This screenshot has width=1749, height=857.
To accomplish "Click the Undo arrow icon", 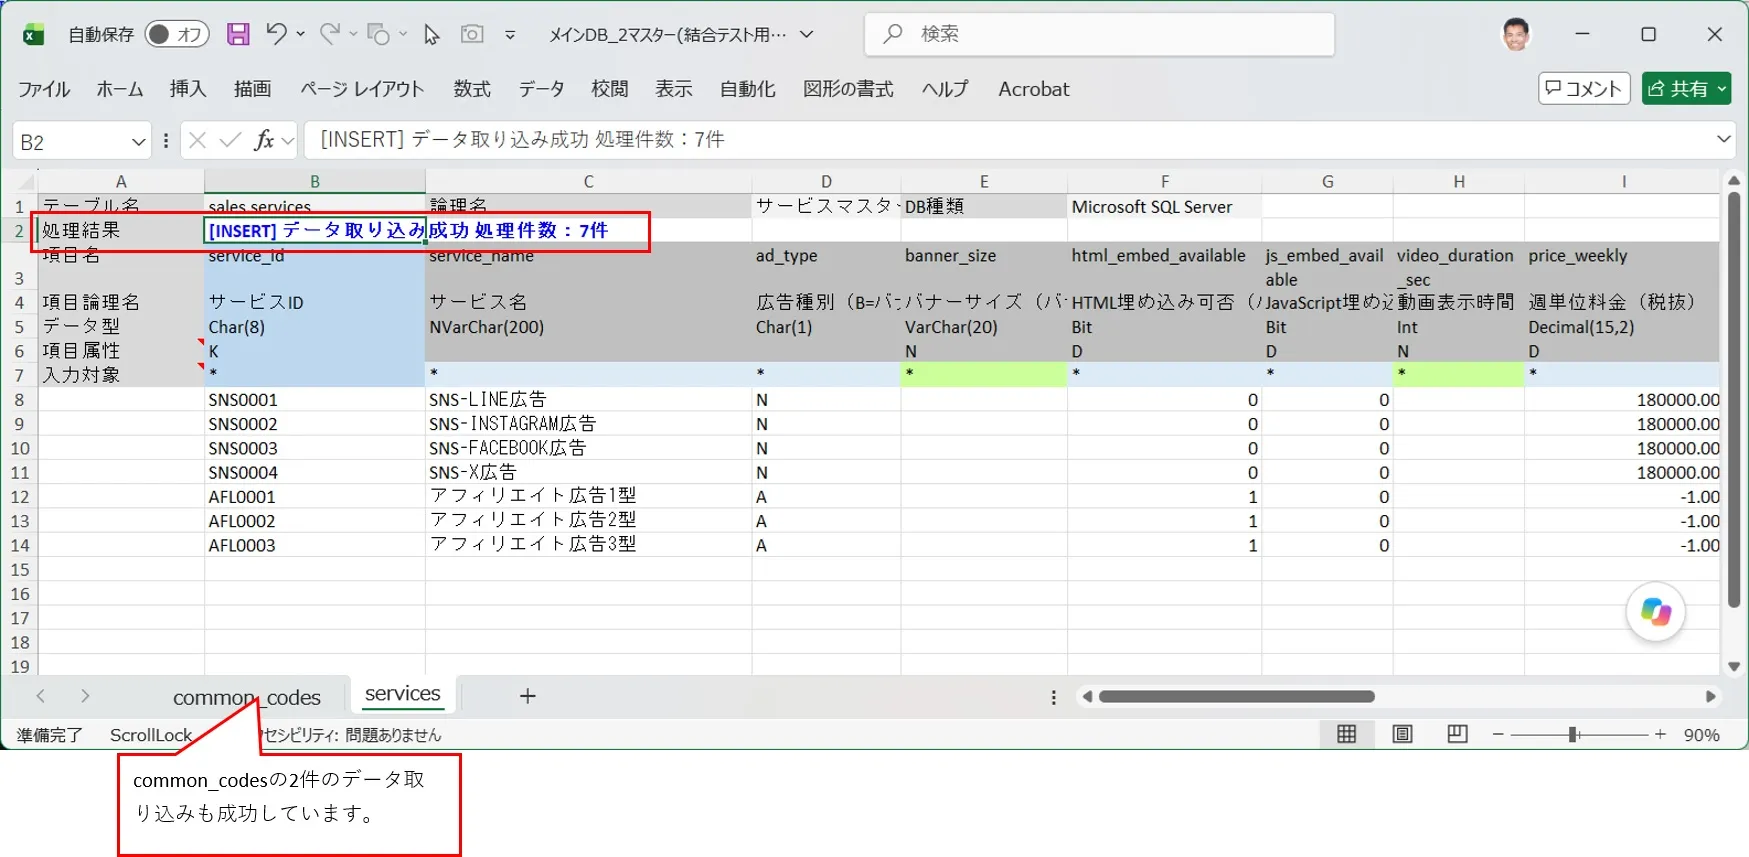I will pyautogui.click(x=276, y=34).
